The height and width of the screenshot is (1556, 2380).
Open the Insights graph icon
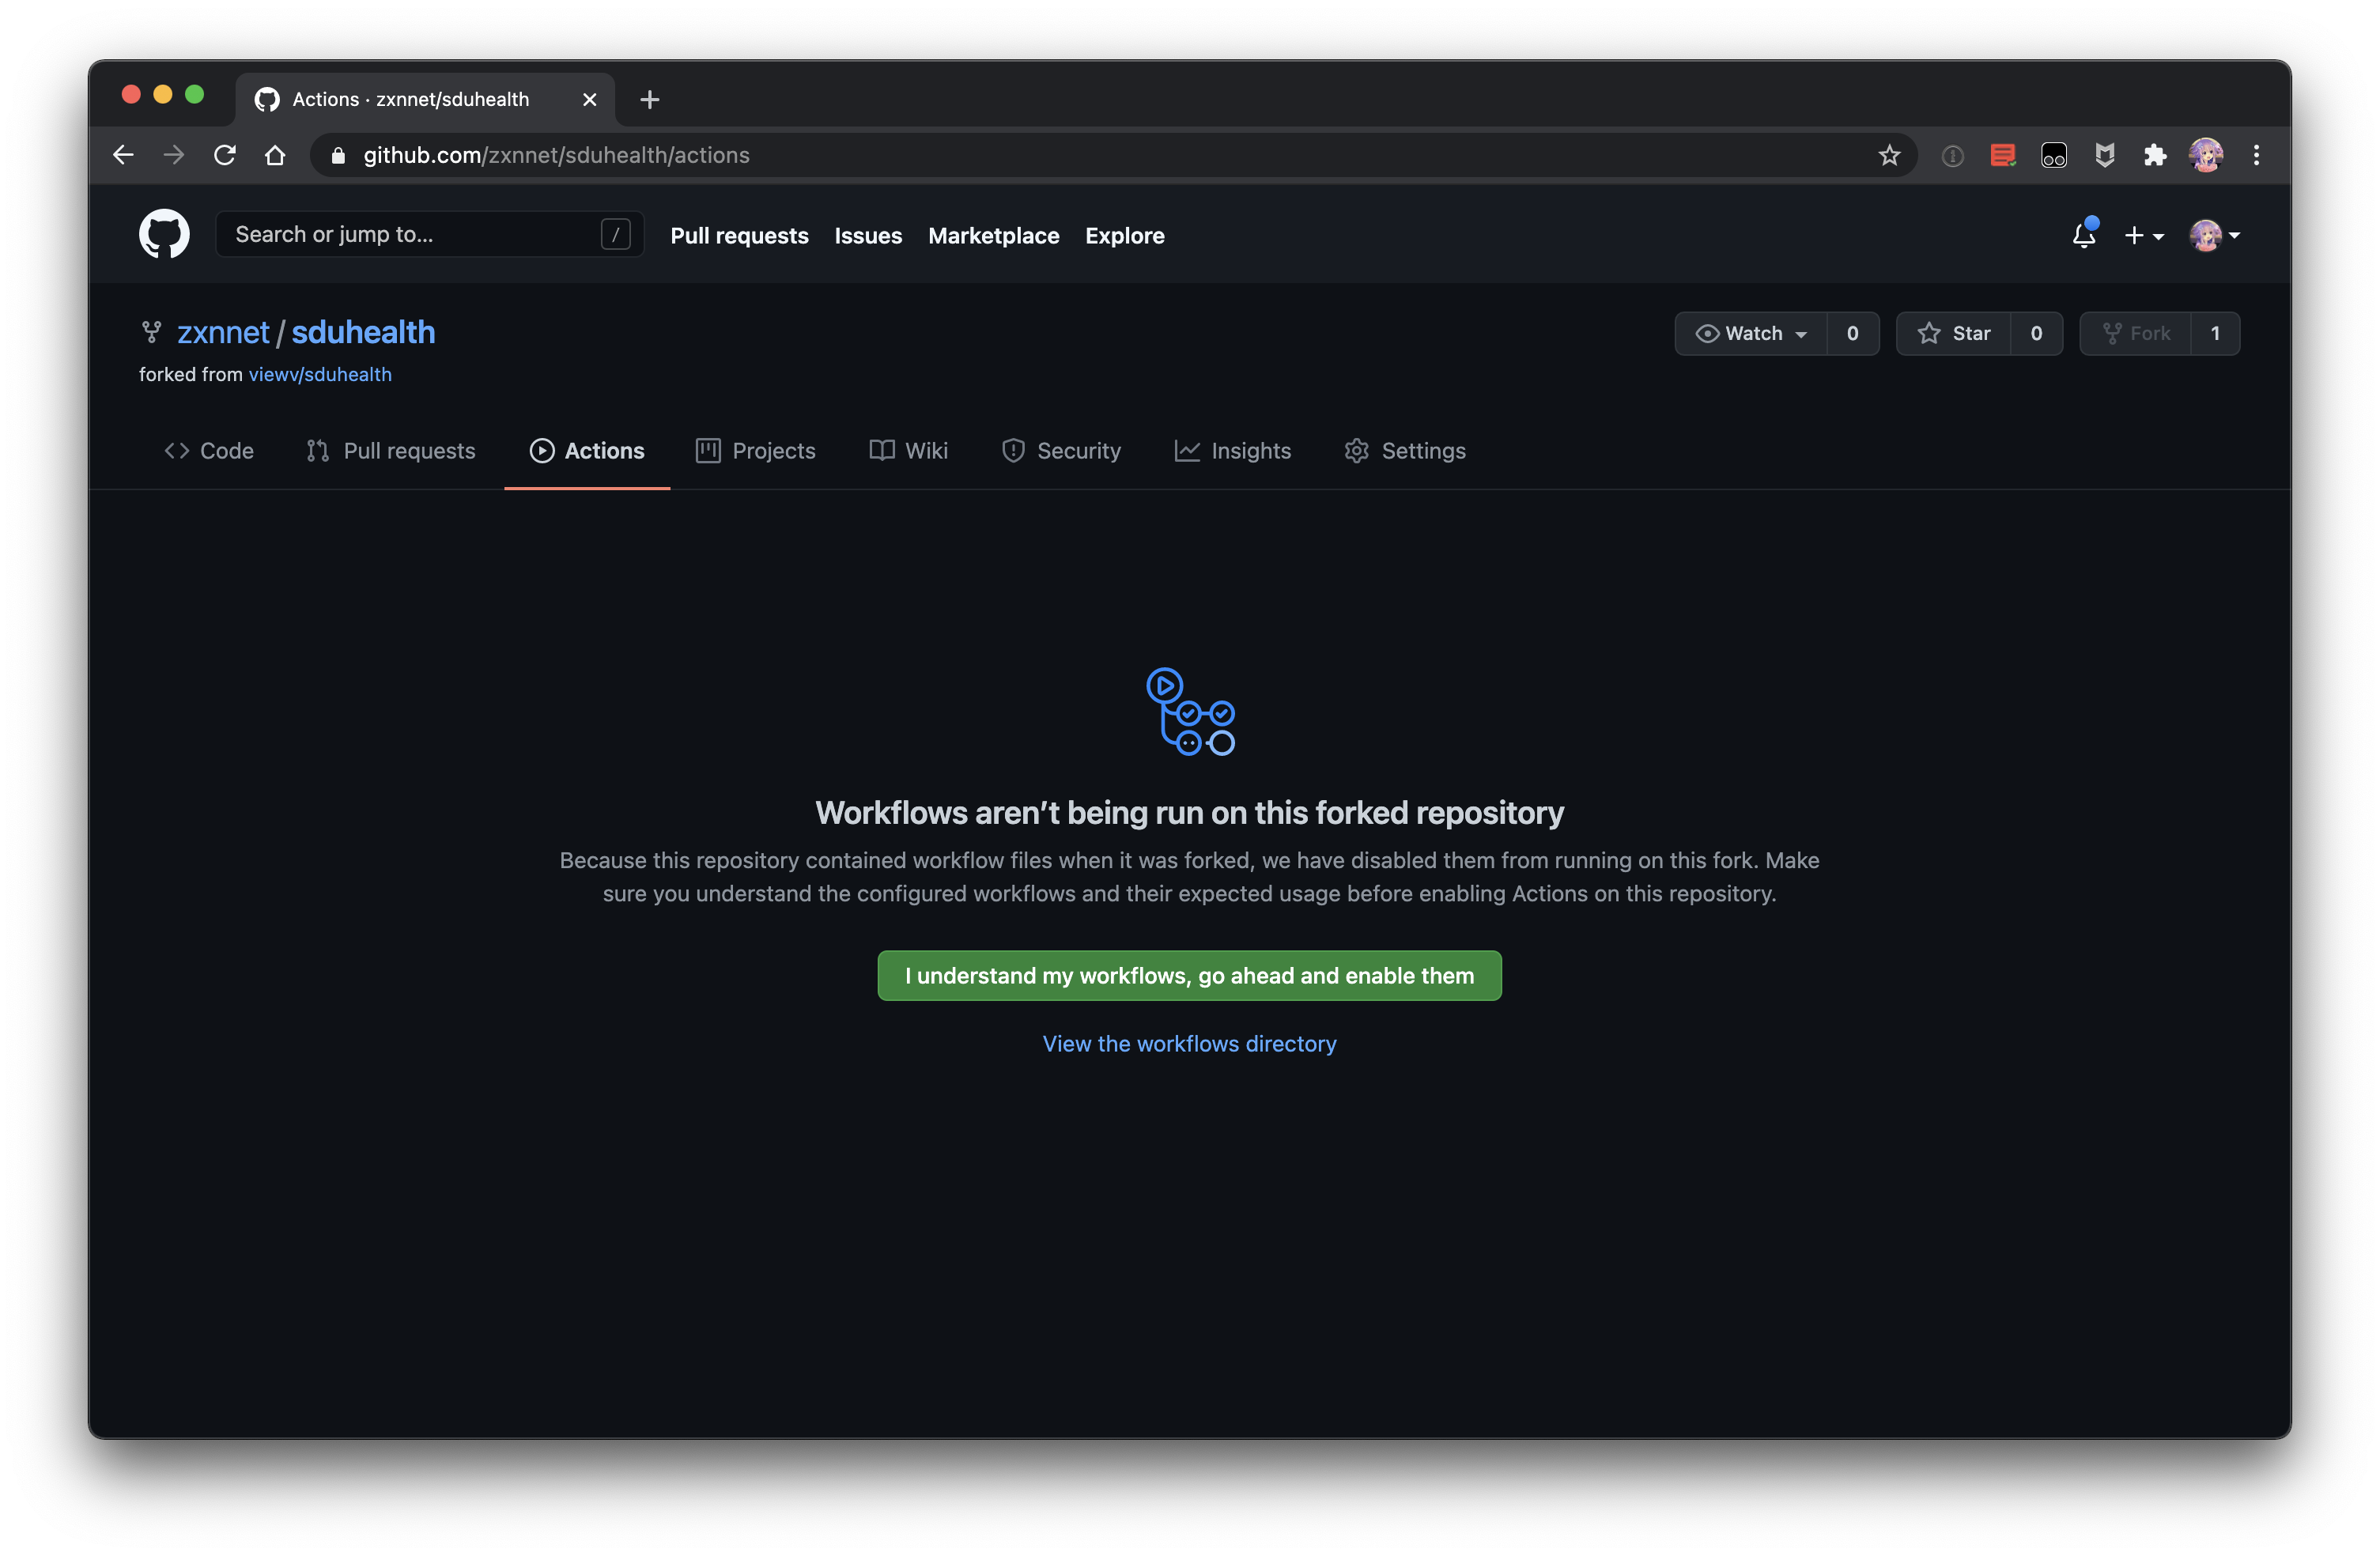tap(1187, 451)
